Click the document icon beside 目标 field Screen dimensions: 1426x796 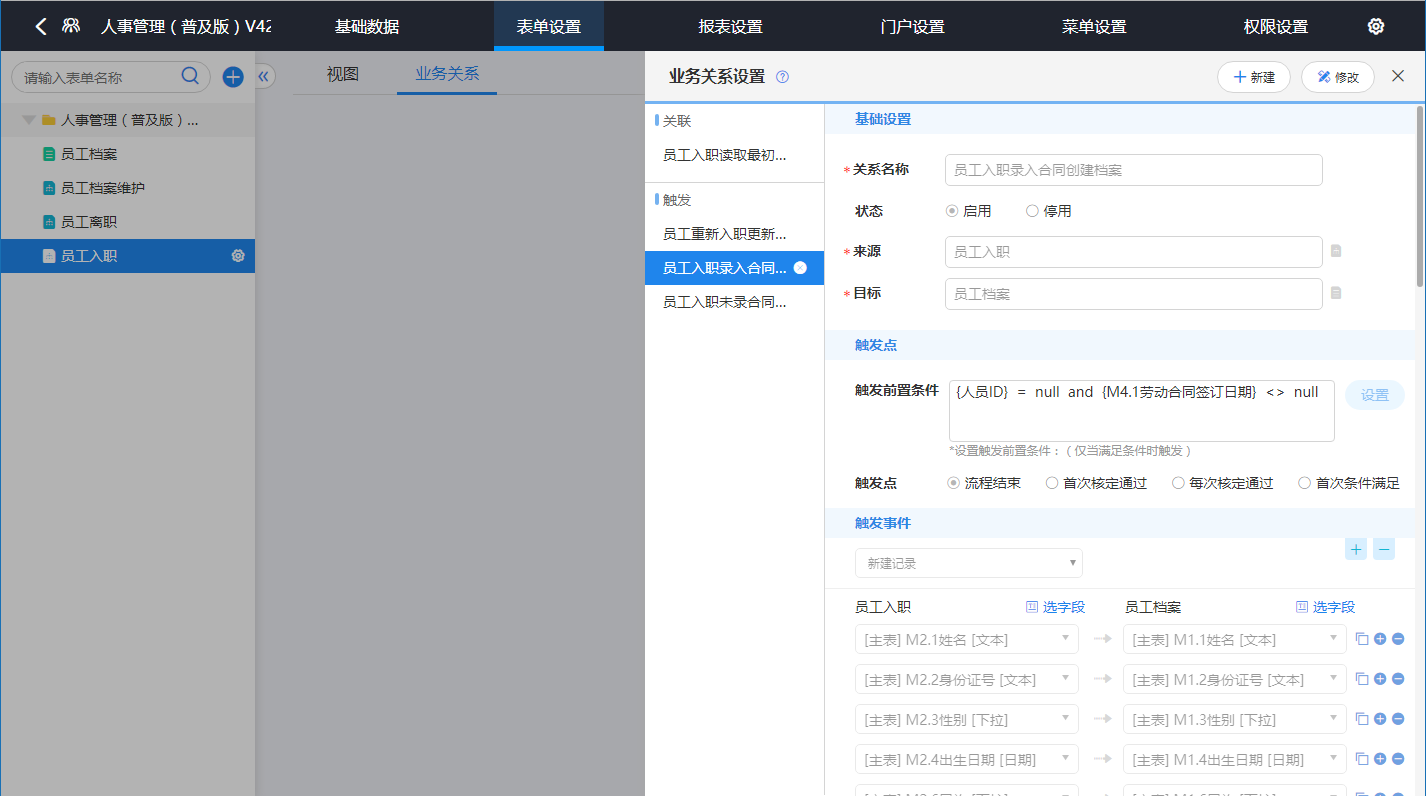pyautogui.click(x=1336, y=293)
